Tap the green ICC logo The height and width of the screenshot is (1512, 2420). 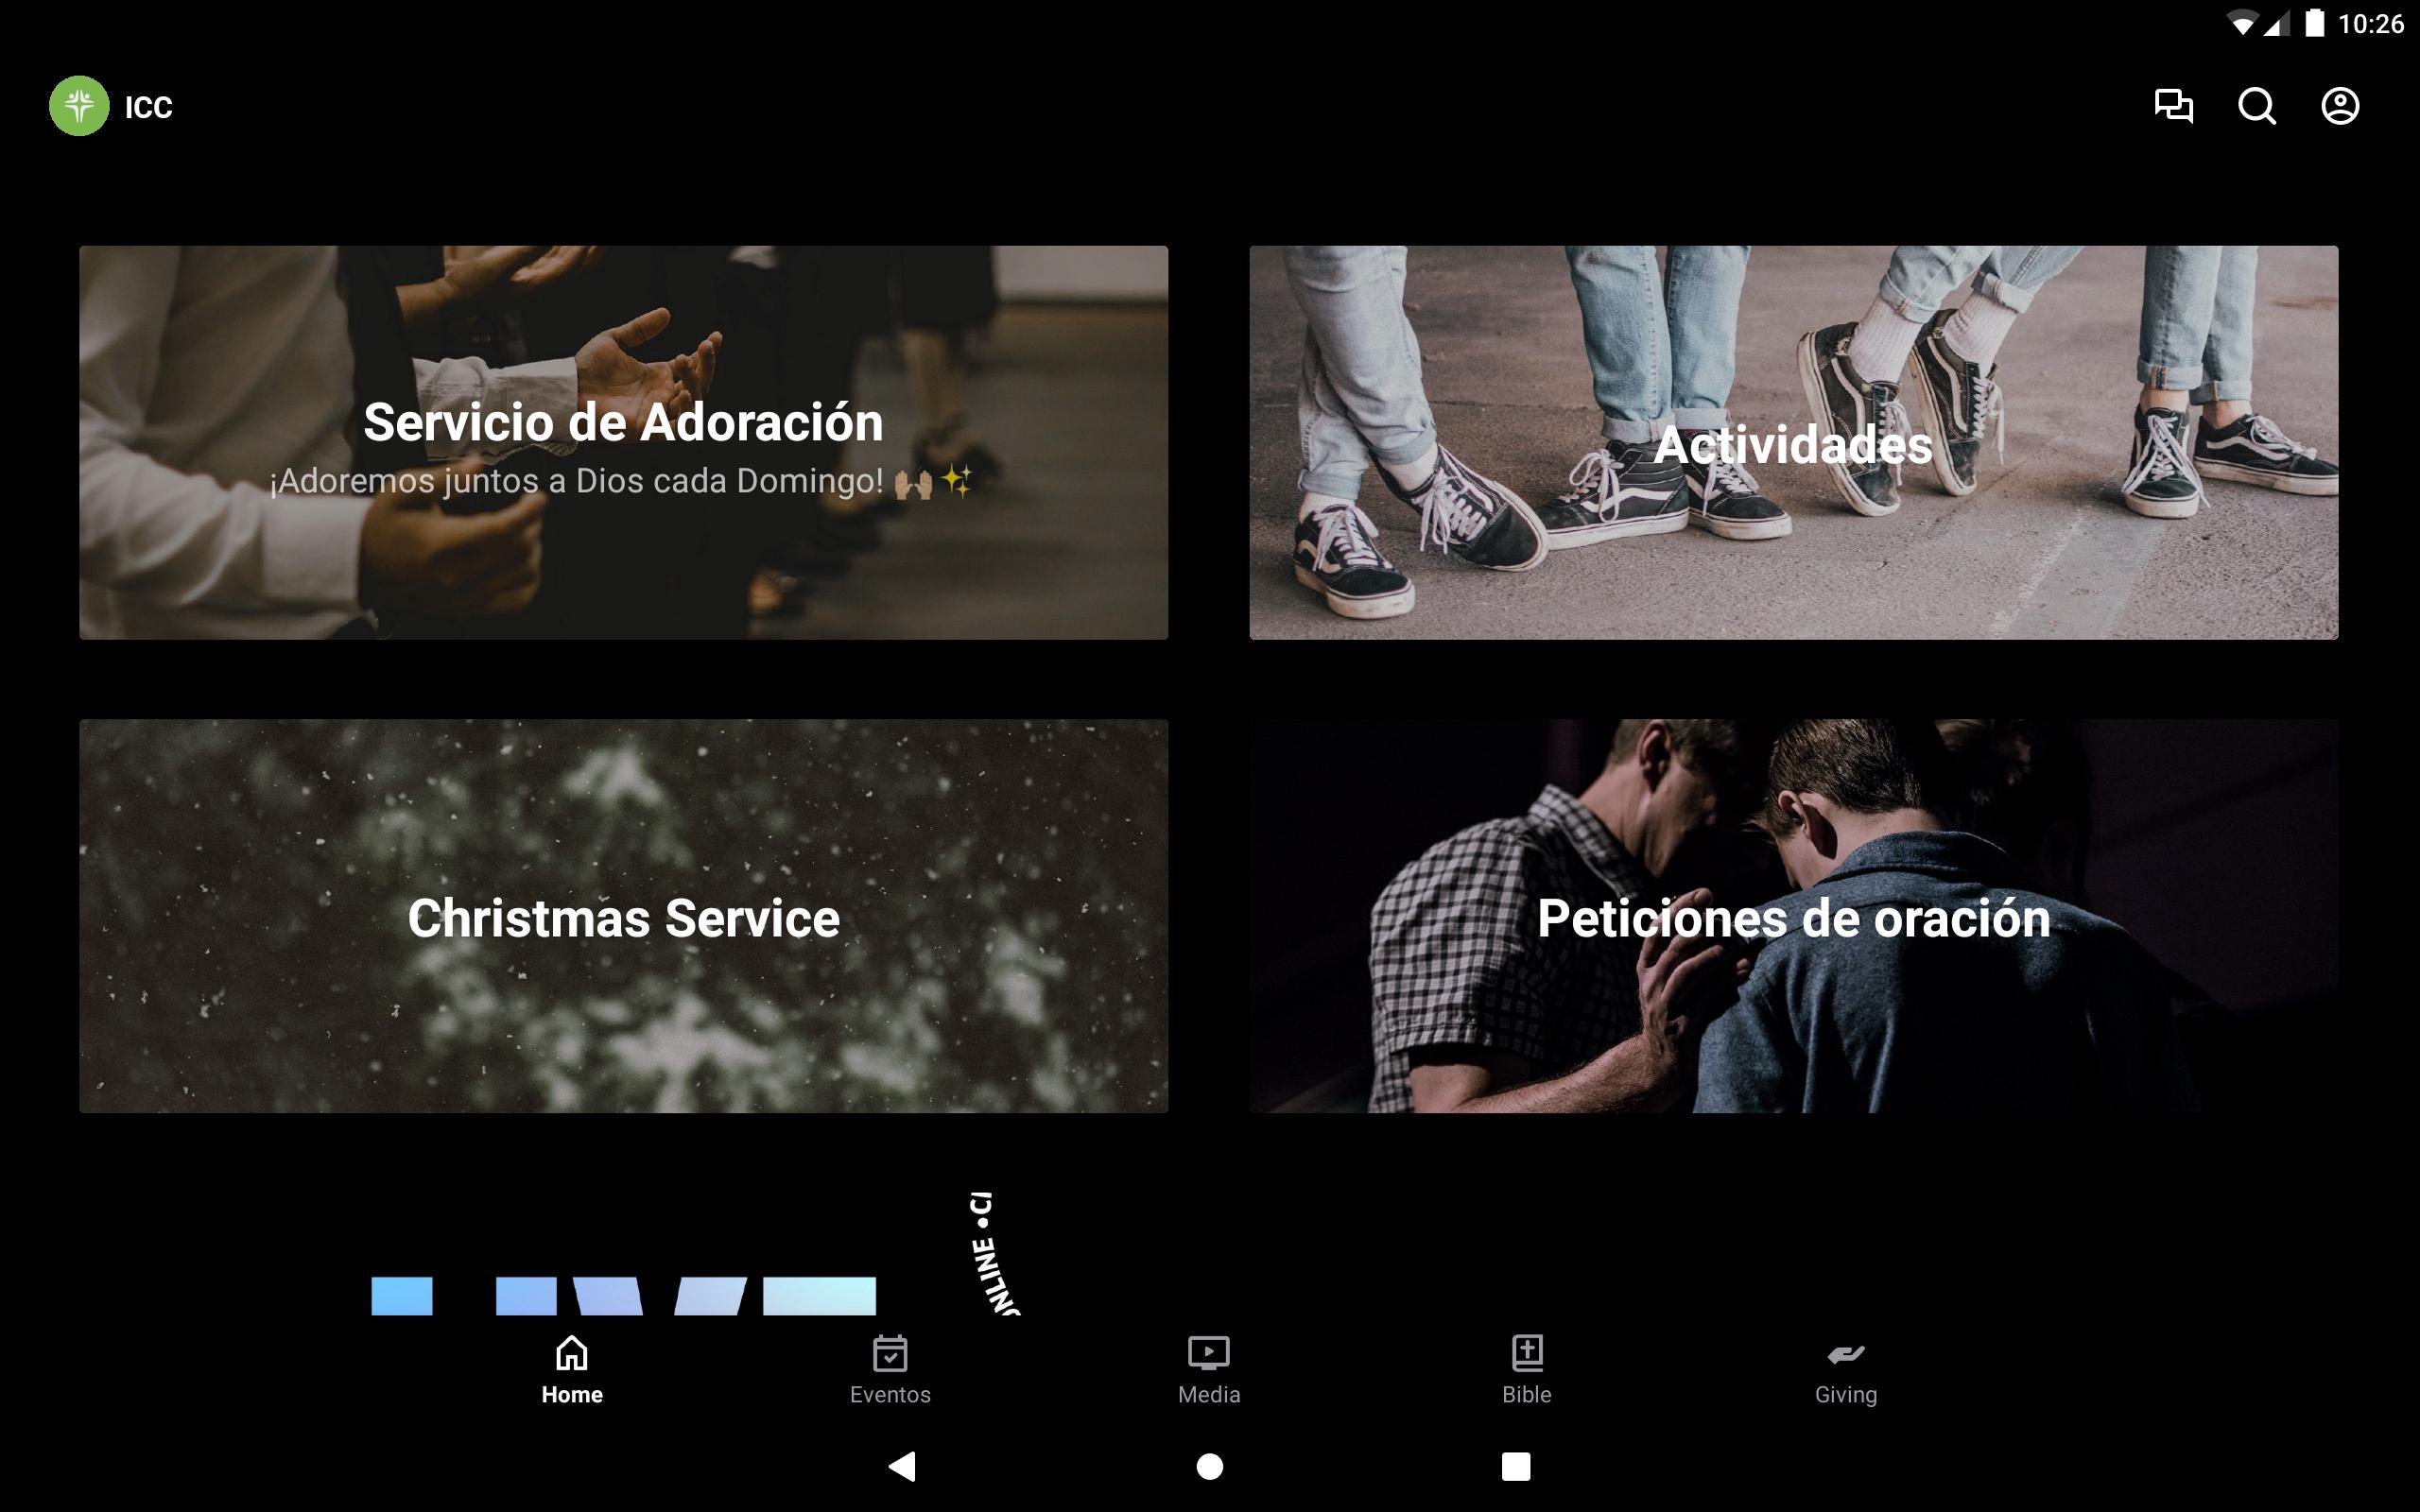79,106
